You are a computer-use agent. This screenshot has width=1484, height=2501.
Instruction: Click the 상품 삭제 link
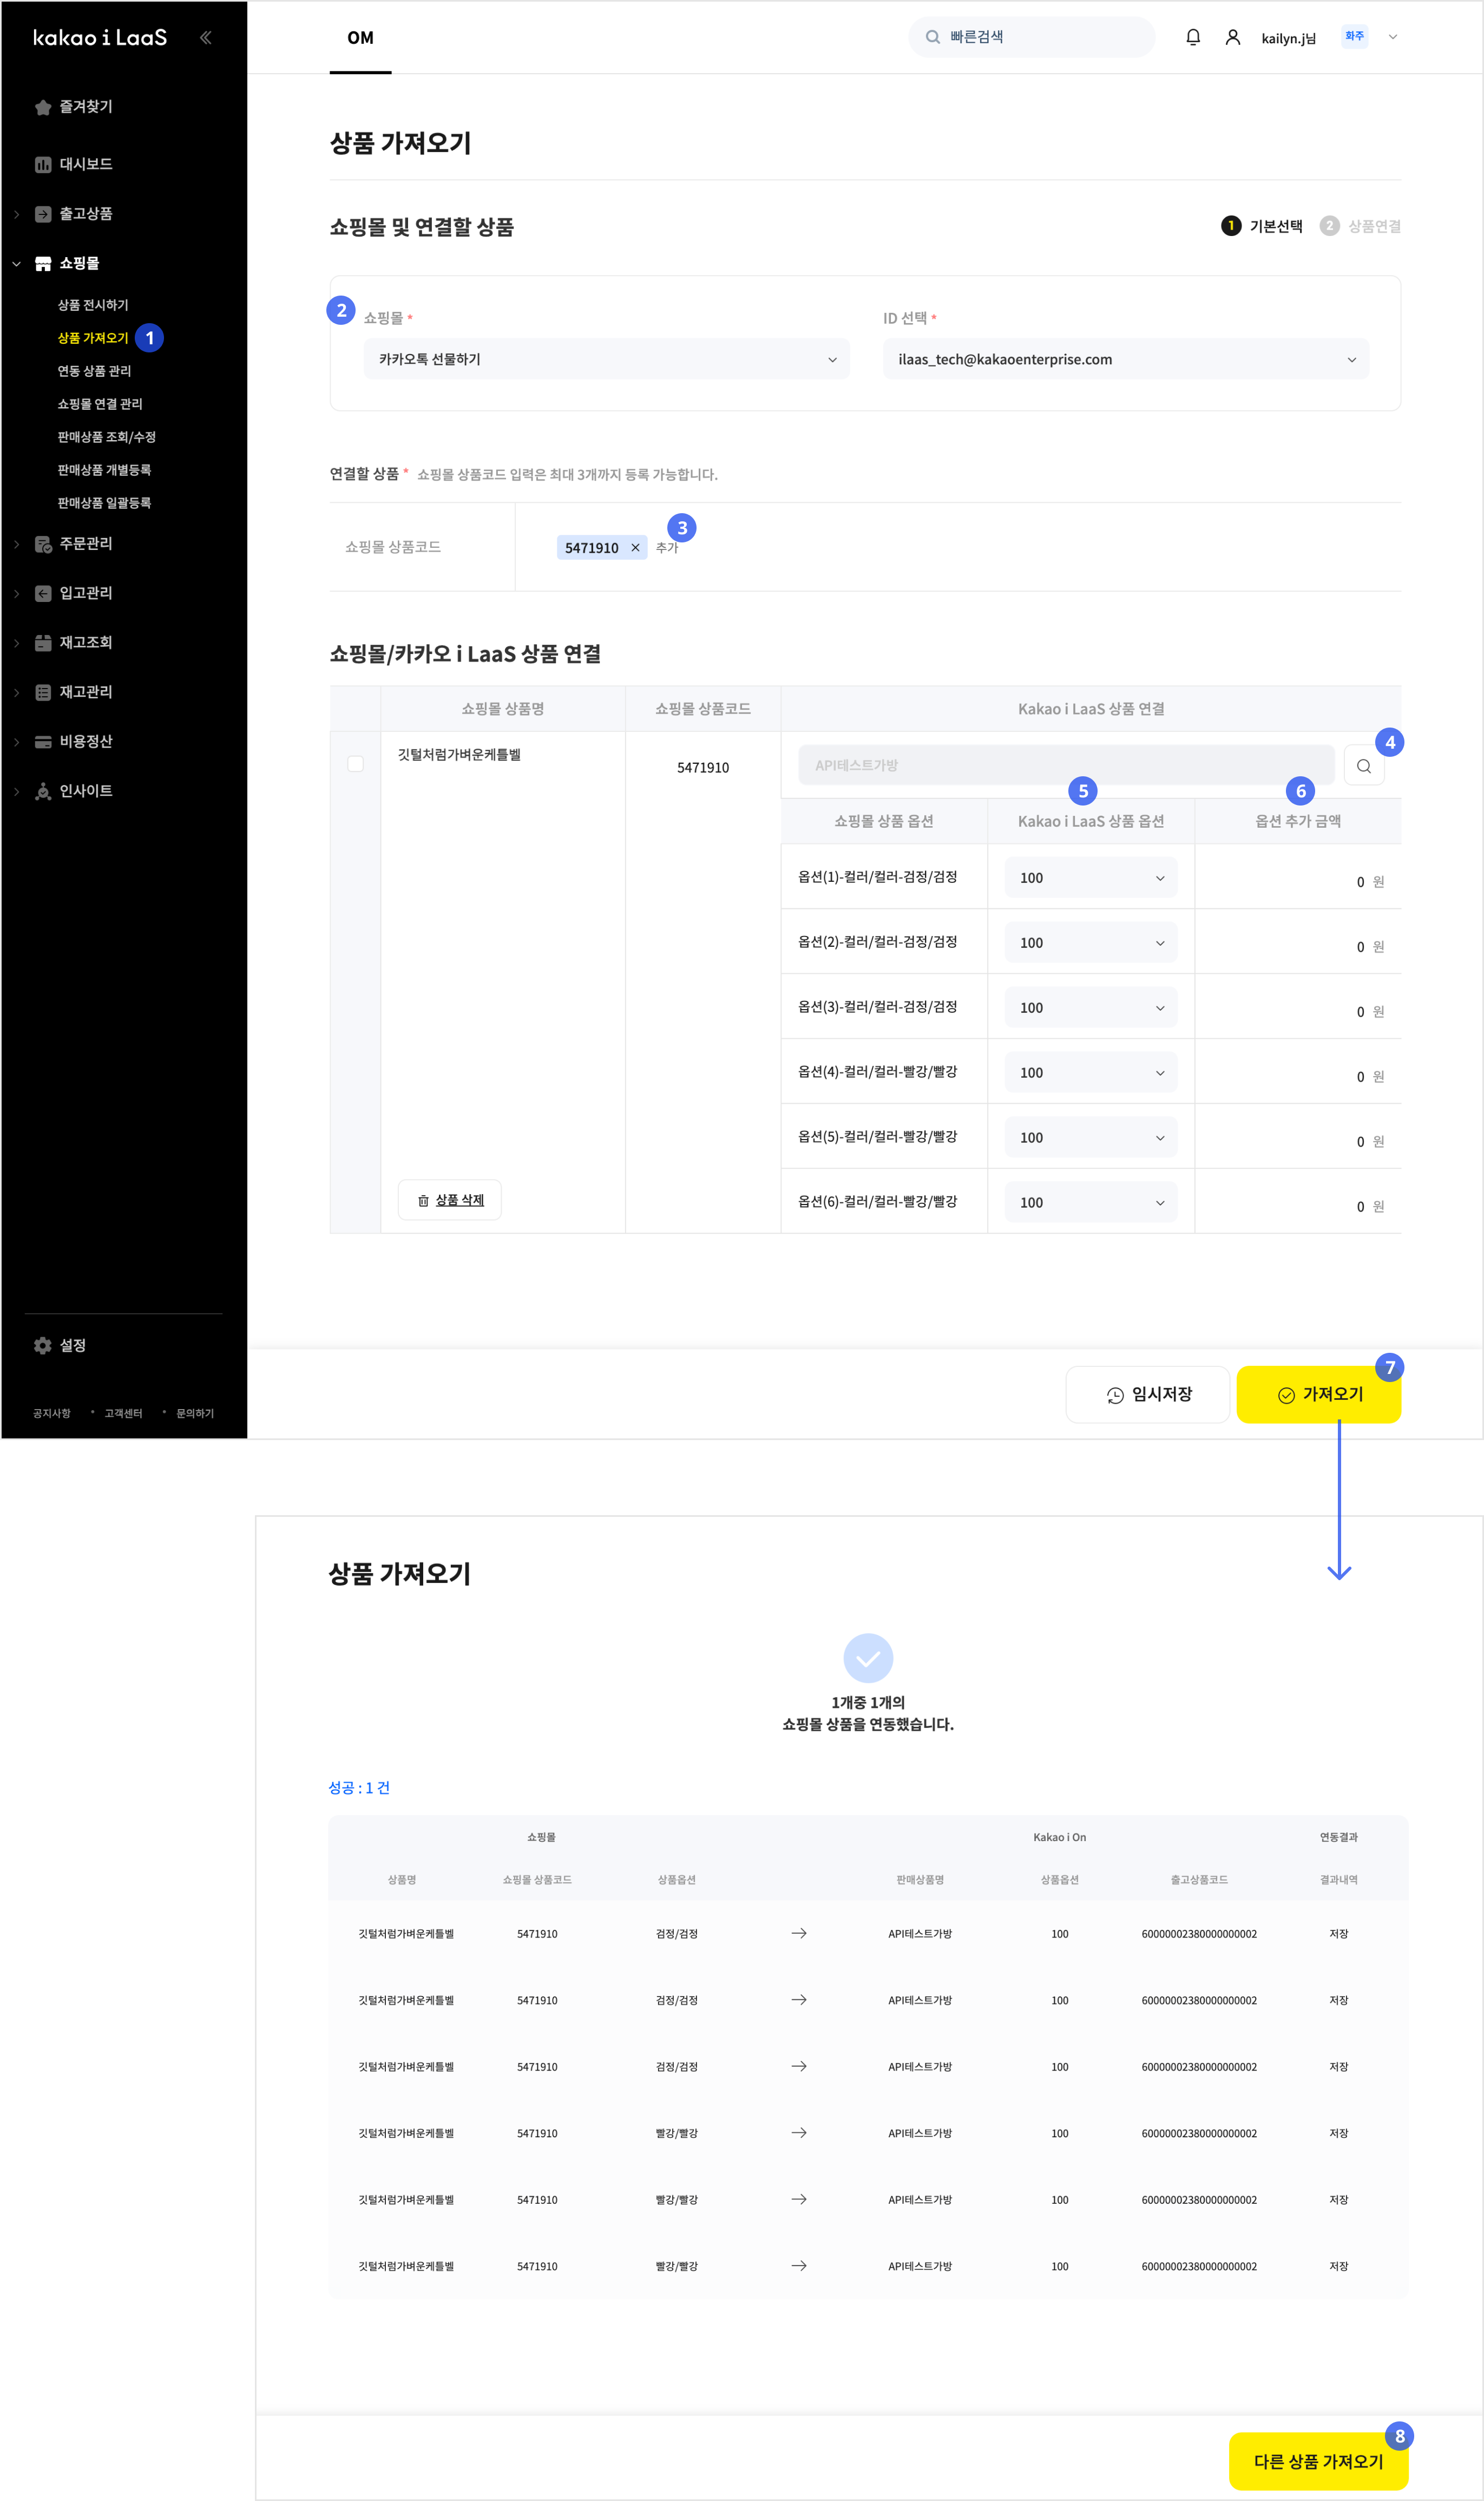coord(459,1200)
